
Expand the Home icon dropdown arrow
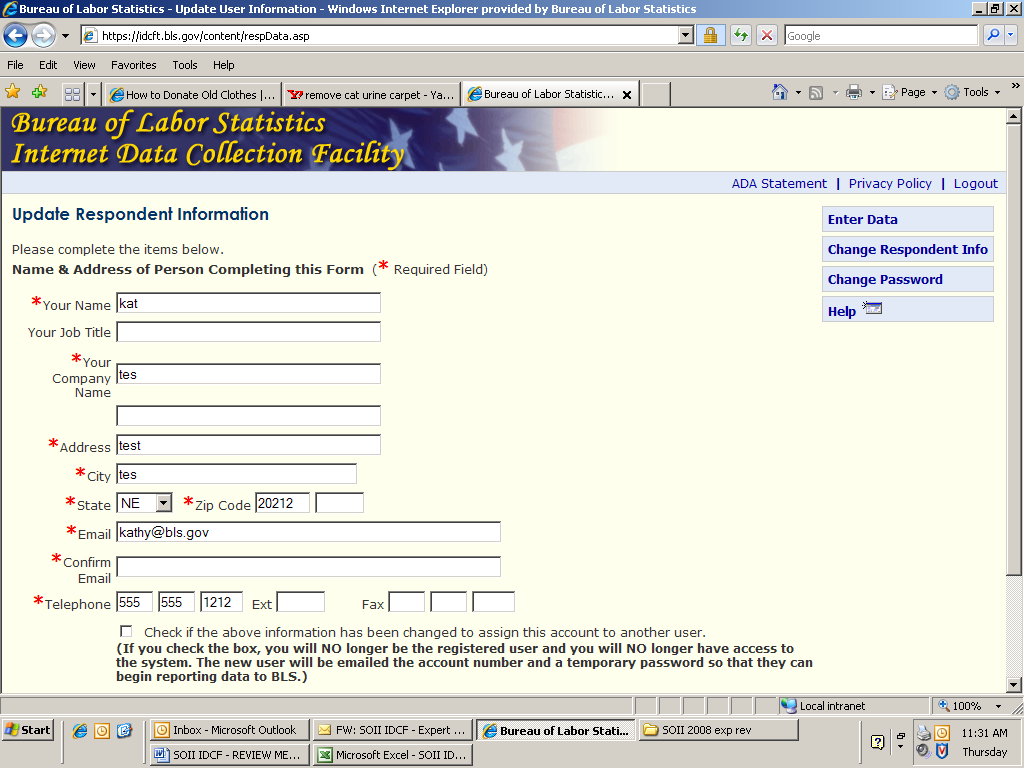[798, 93]
